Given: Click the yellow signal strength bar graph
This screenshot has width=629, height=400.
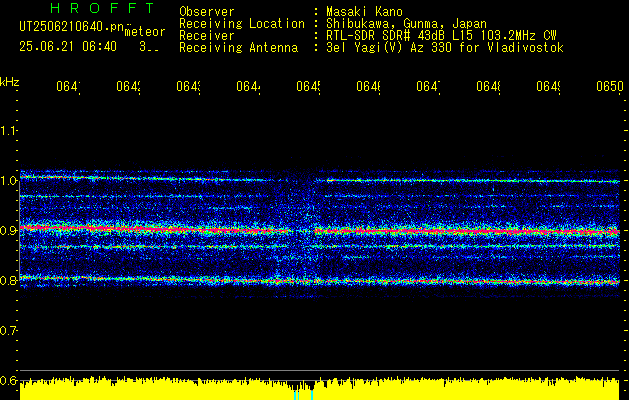Looking at the screenshot, I should click(x=319, y=389).
